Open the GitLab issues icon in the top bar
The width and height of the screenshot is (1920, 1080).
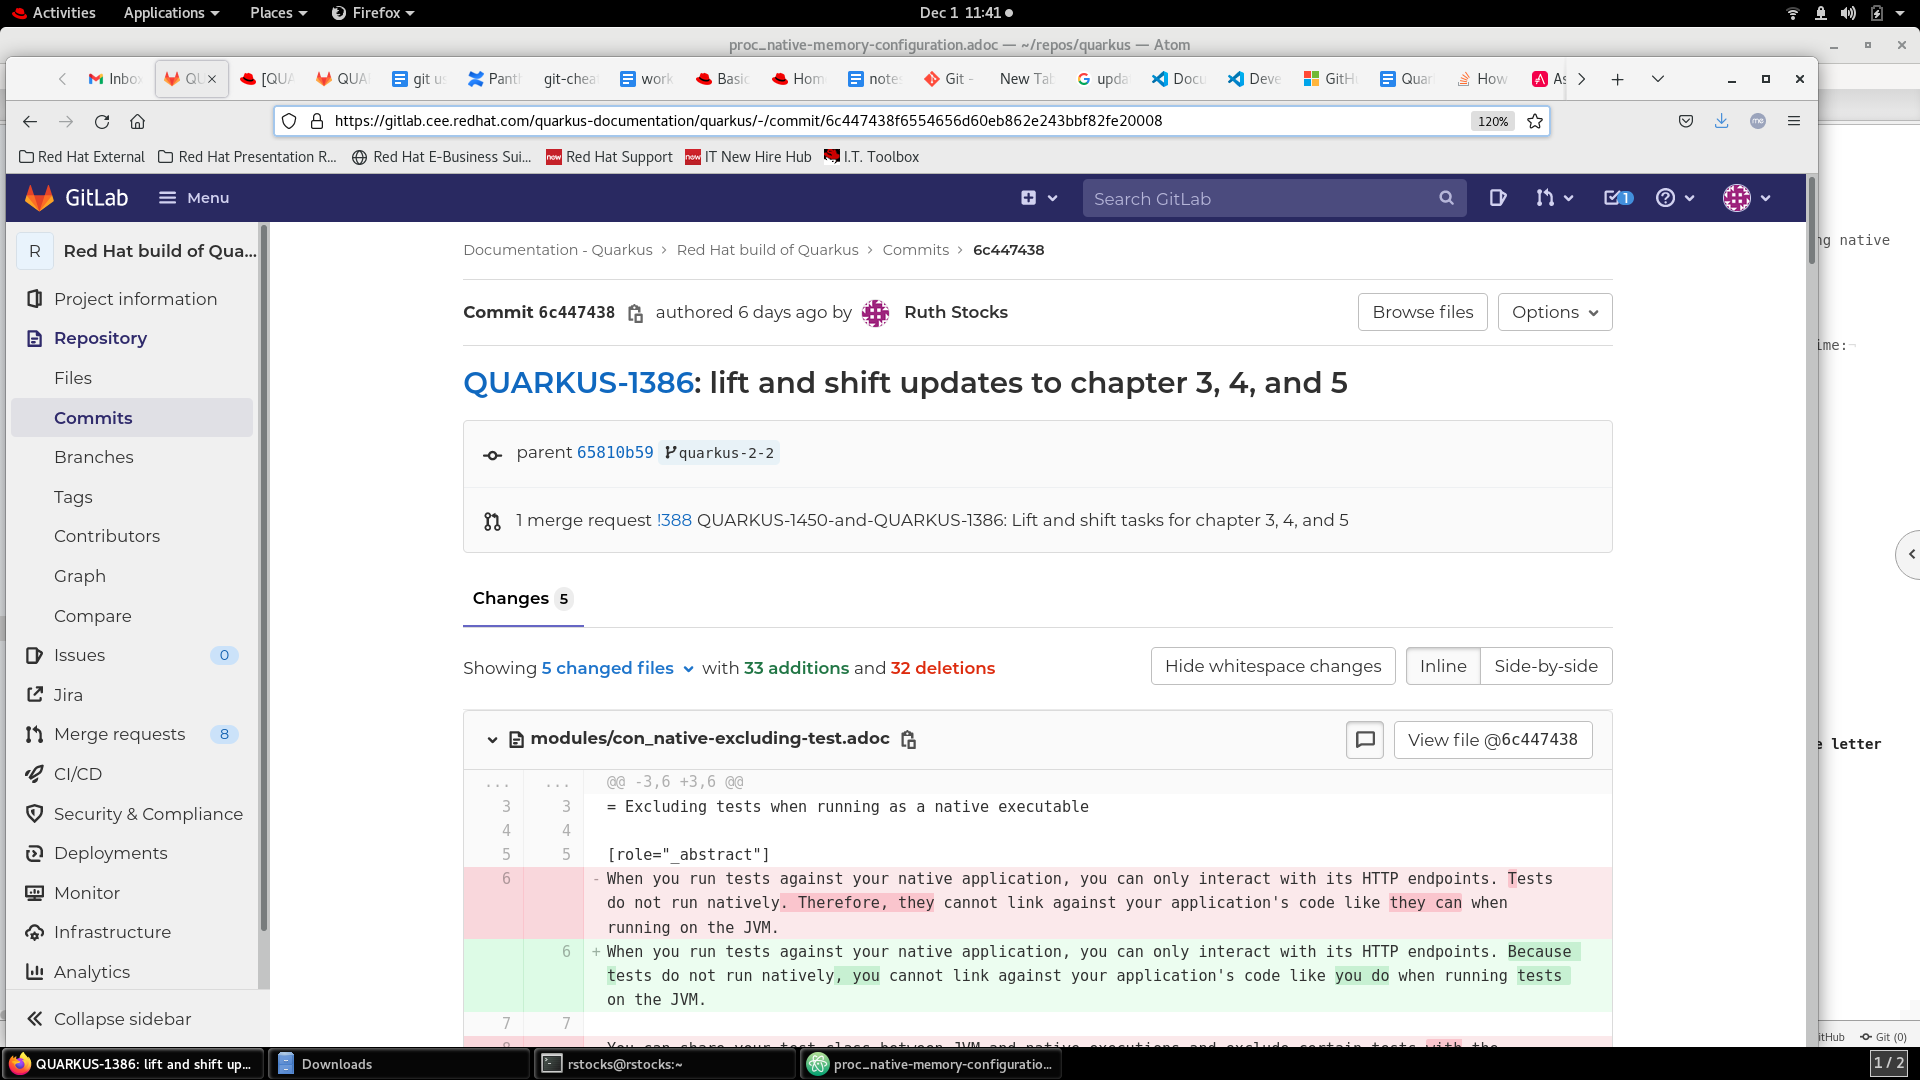(1497, 198)
